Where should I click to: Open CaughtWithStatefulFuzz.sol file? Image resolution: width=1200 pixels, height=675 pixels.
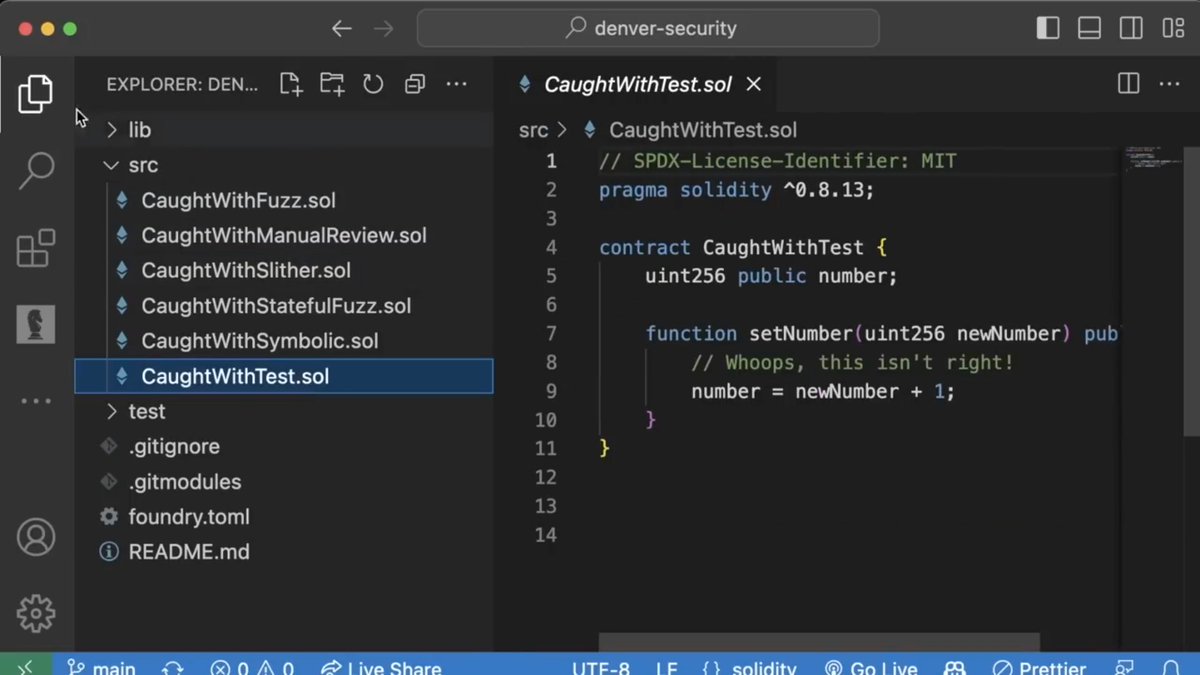point(284,306)
